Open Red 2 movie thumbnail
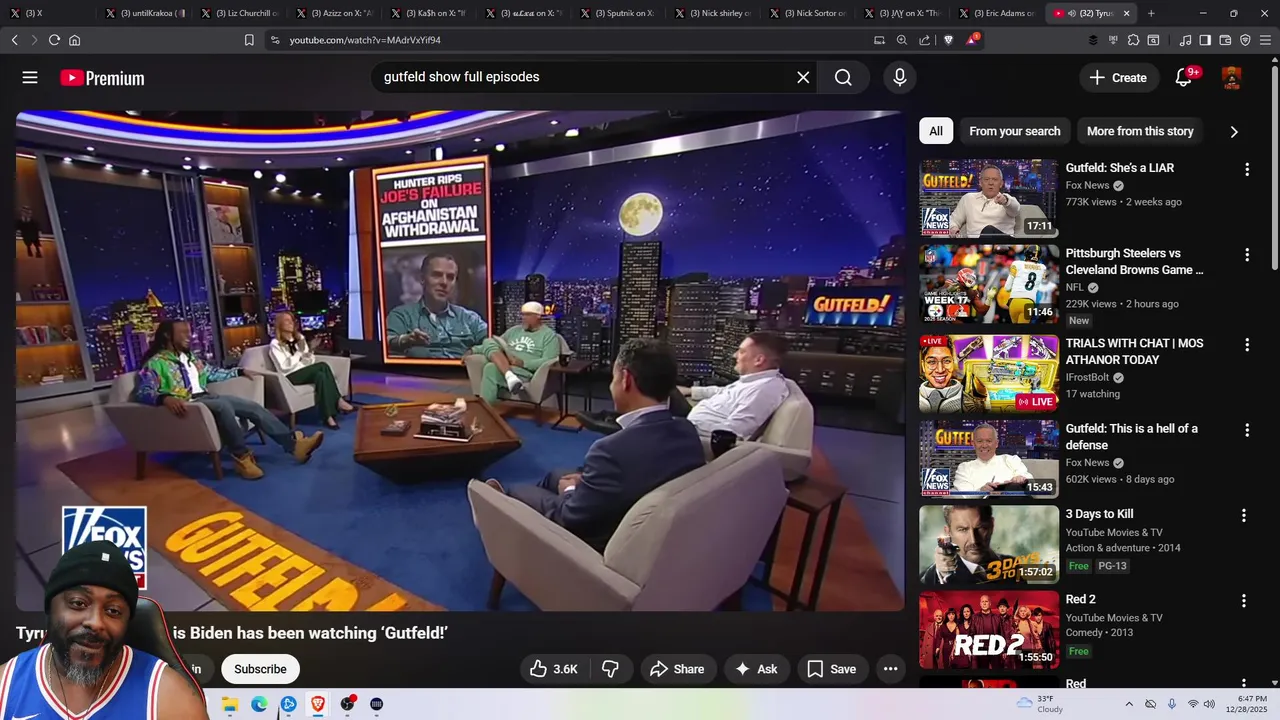Viewport: 1280px width, 720px height. [988, 630]
